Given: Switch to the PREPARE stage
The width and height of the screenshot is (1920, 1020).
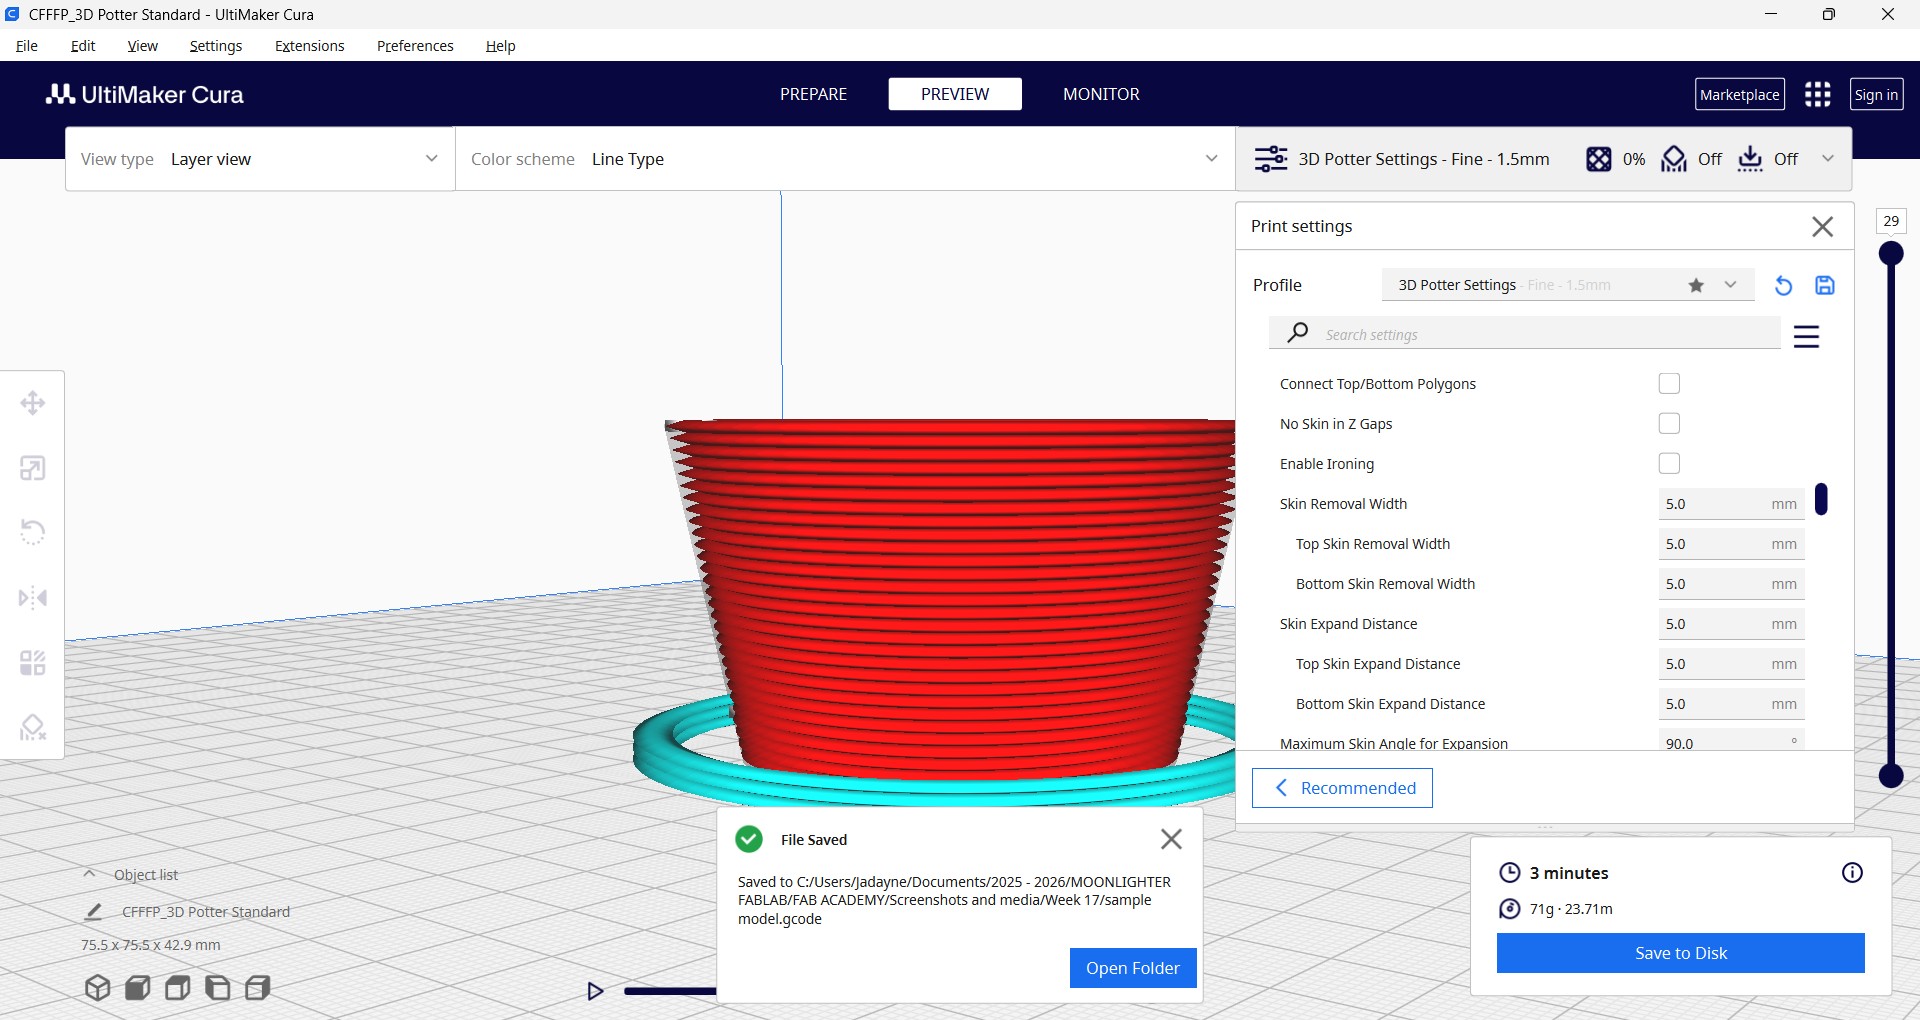Looking at the screenshot, I should (813, 94).
